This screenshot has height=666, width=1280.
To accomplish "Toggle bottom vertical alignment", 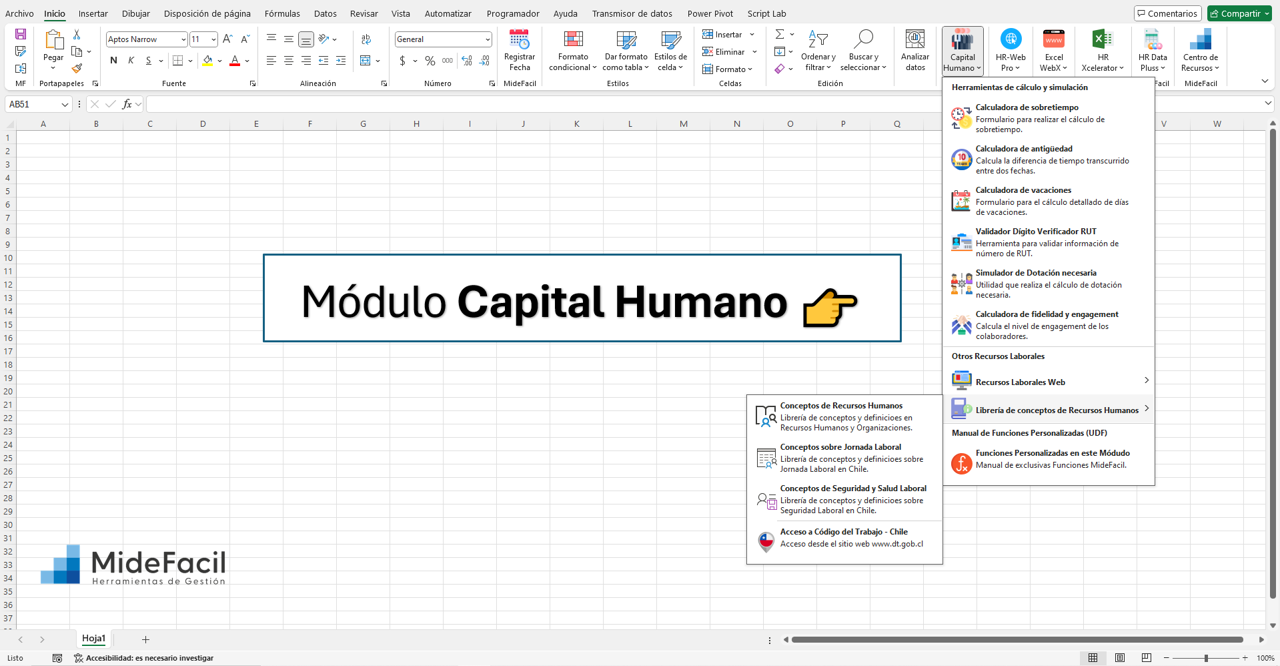I will click(x=306, y=39).
